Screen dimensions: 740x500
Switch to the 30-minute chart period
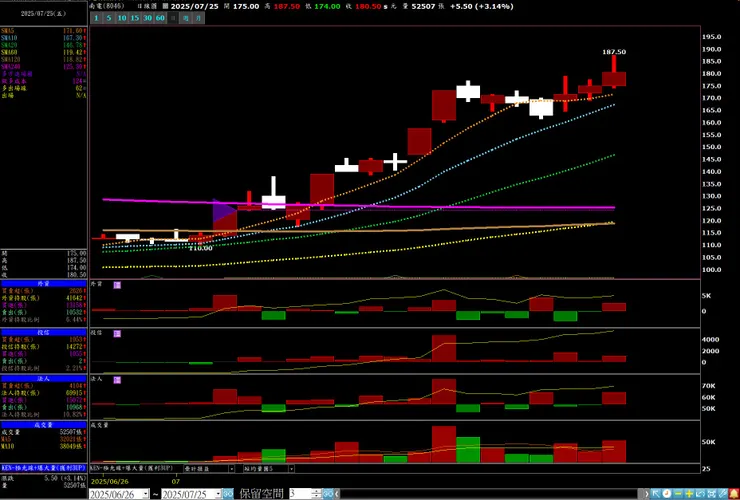click(x=147, y=18)
